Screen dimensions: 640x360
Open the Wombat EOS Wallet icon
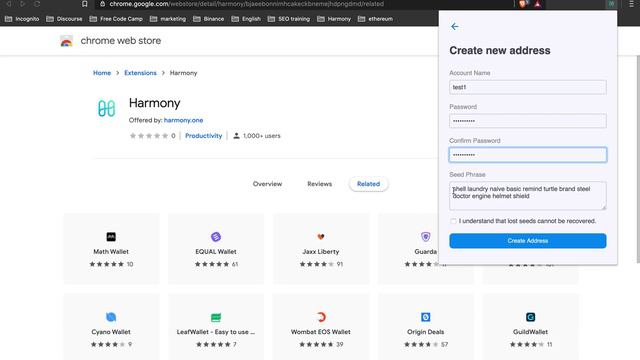[x=321, y=317]
